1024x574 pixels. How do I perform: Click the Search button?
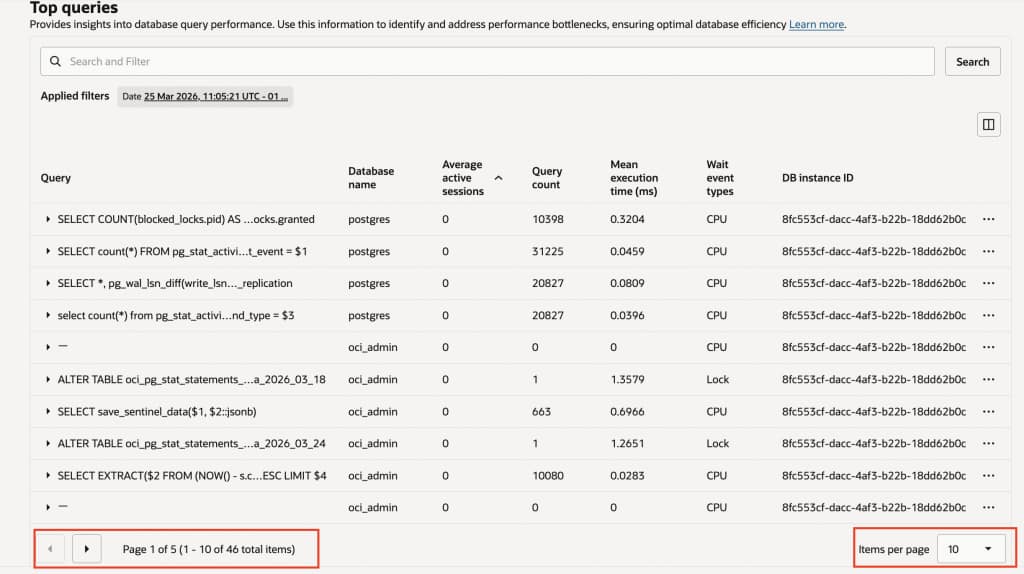coord(972,61)
